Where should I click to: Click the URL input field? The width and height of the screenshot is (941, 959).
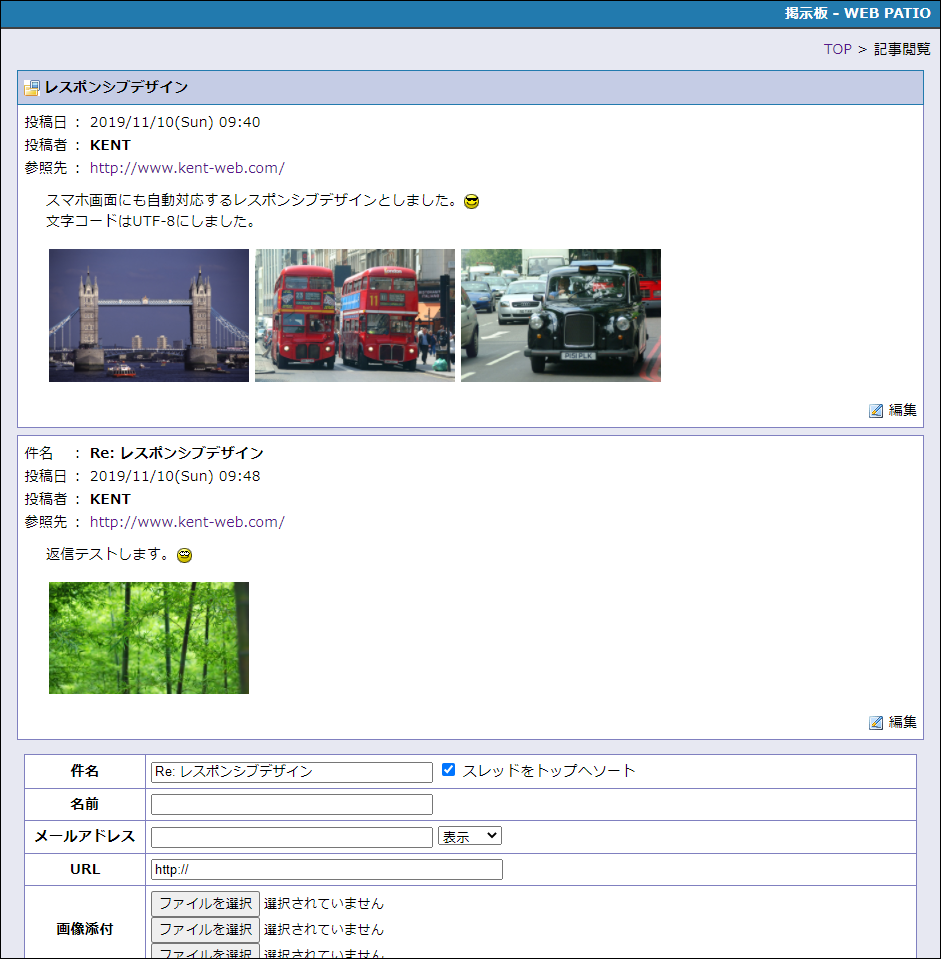tap(326, 869)
